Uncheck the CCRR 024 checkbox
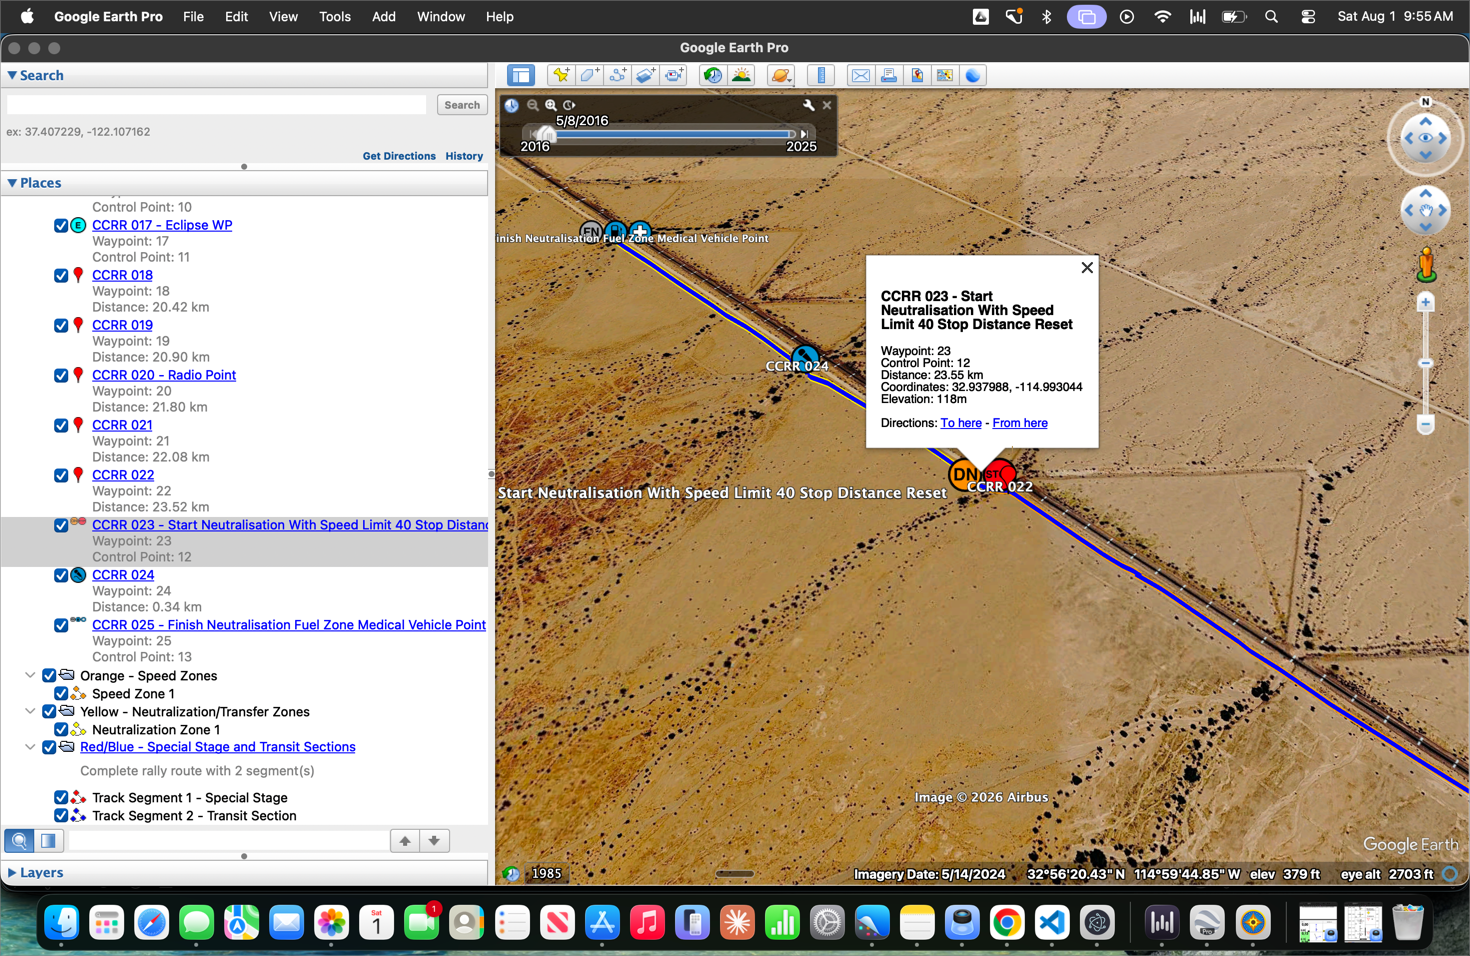Screen dimensions: 1470x956 click(x=61, y=576)
